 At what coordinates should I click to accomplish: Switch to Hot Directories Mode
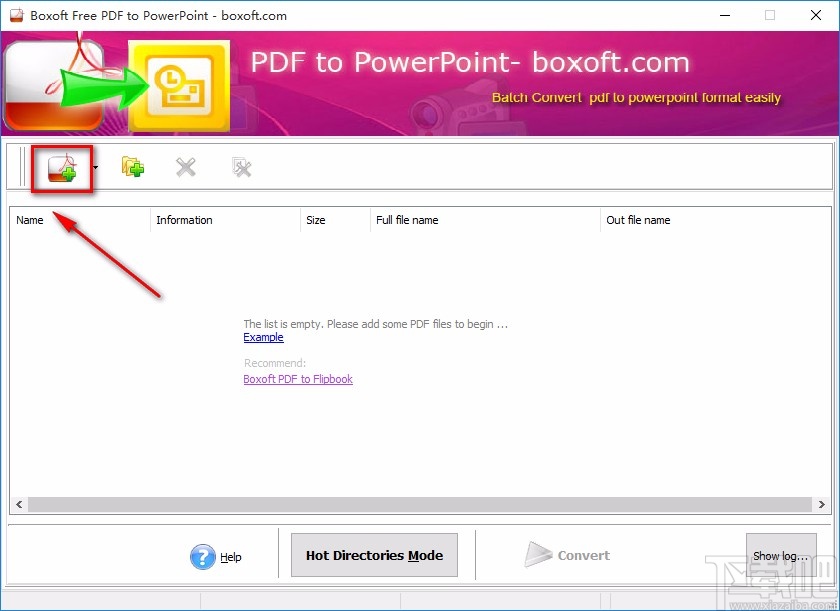[374, 555]
